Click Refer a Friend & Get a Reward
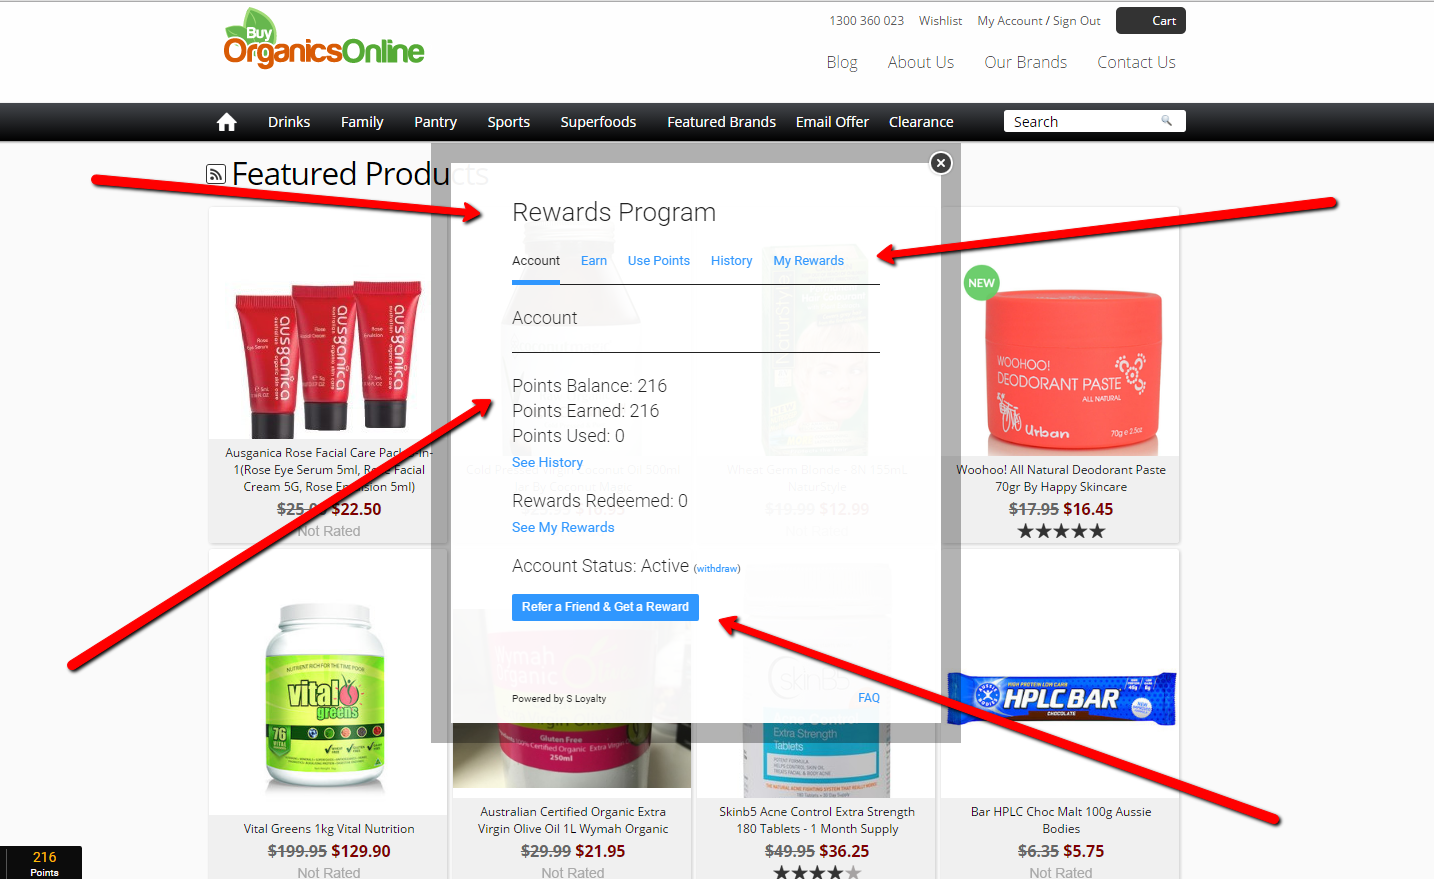 coord(605,607)
